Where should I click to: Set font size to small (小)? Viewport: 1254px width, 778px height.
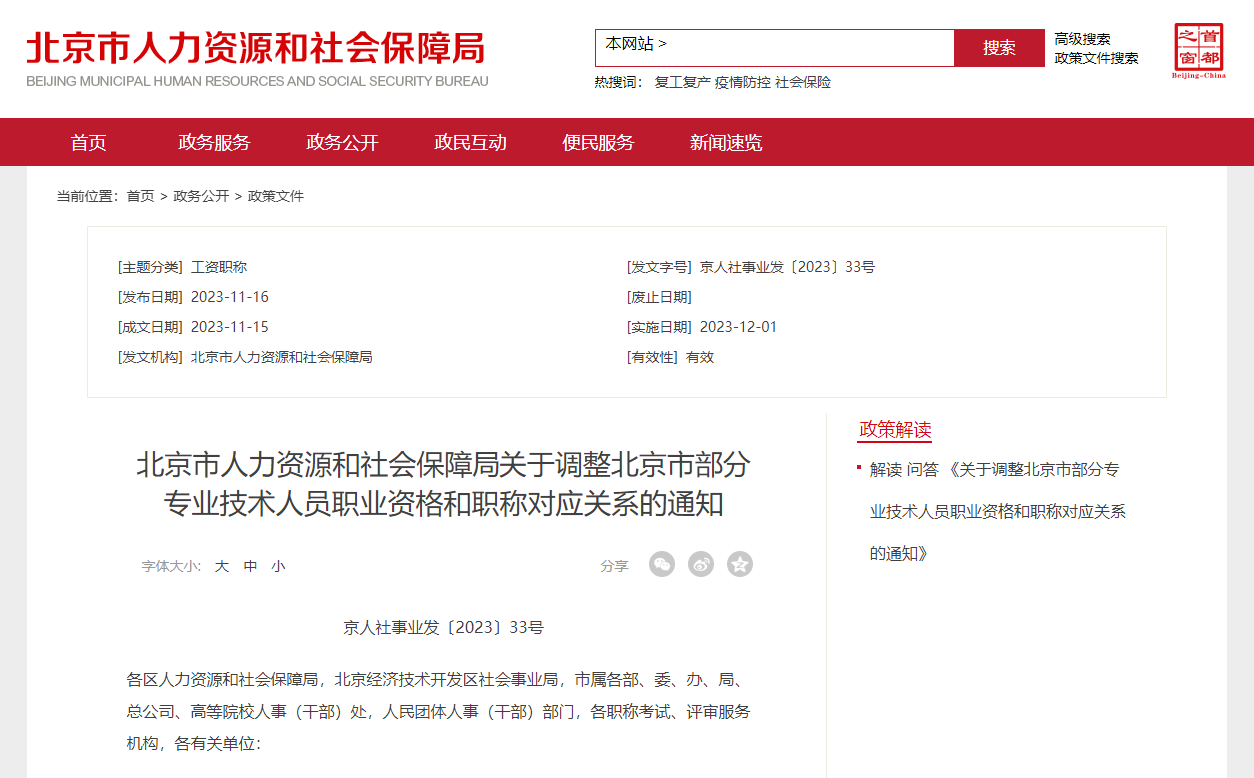coord(278,566)
